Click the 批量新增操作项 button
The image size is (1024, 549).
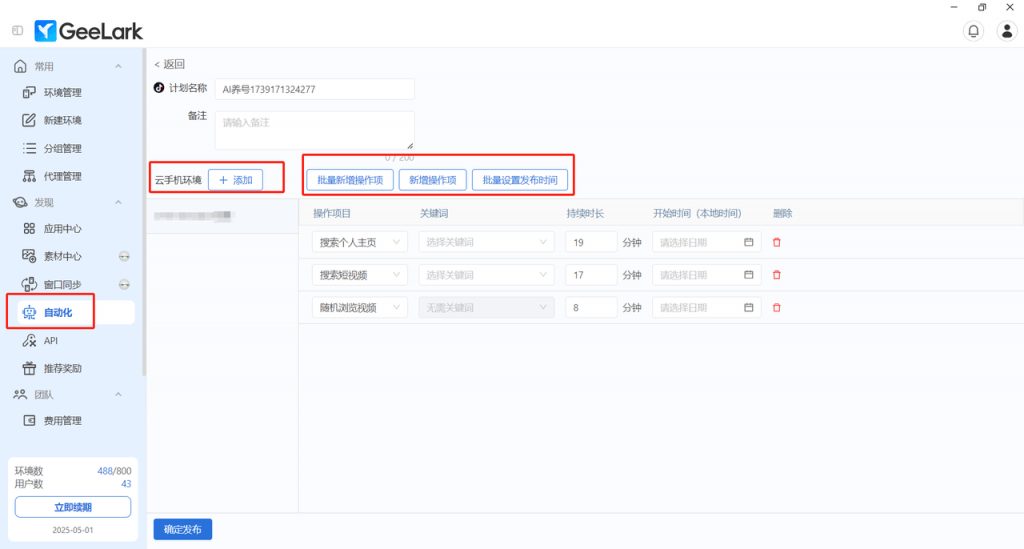[349, 180]
